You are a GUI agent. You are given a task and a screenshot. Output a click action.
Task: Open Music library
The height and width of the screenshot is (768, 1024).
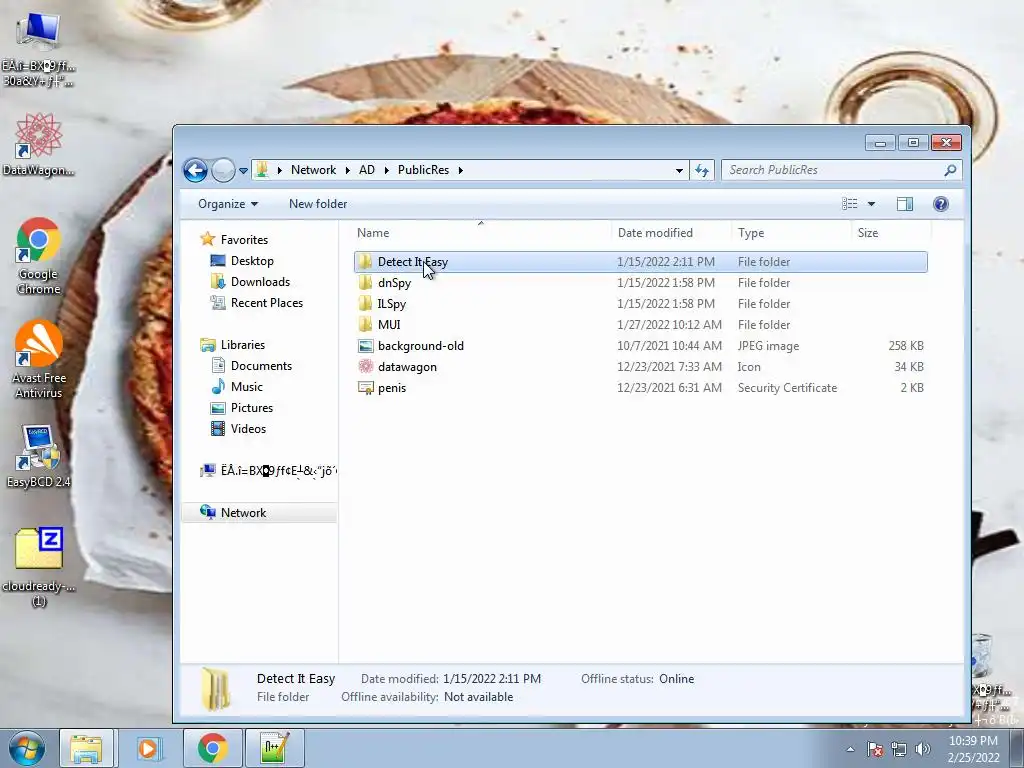click(246, 387)
